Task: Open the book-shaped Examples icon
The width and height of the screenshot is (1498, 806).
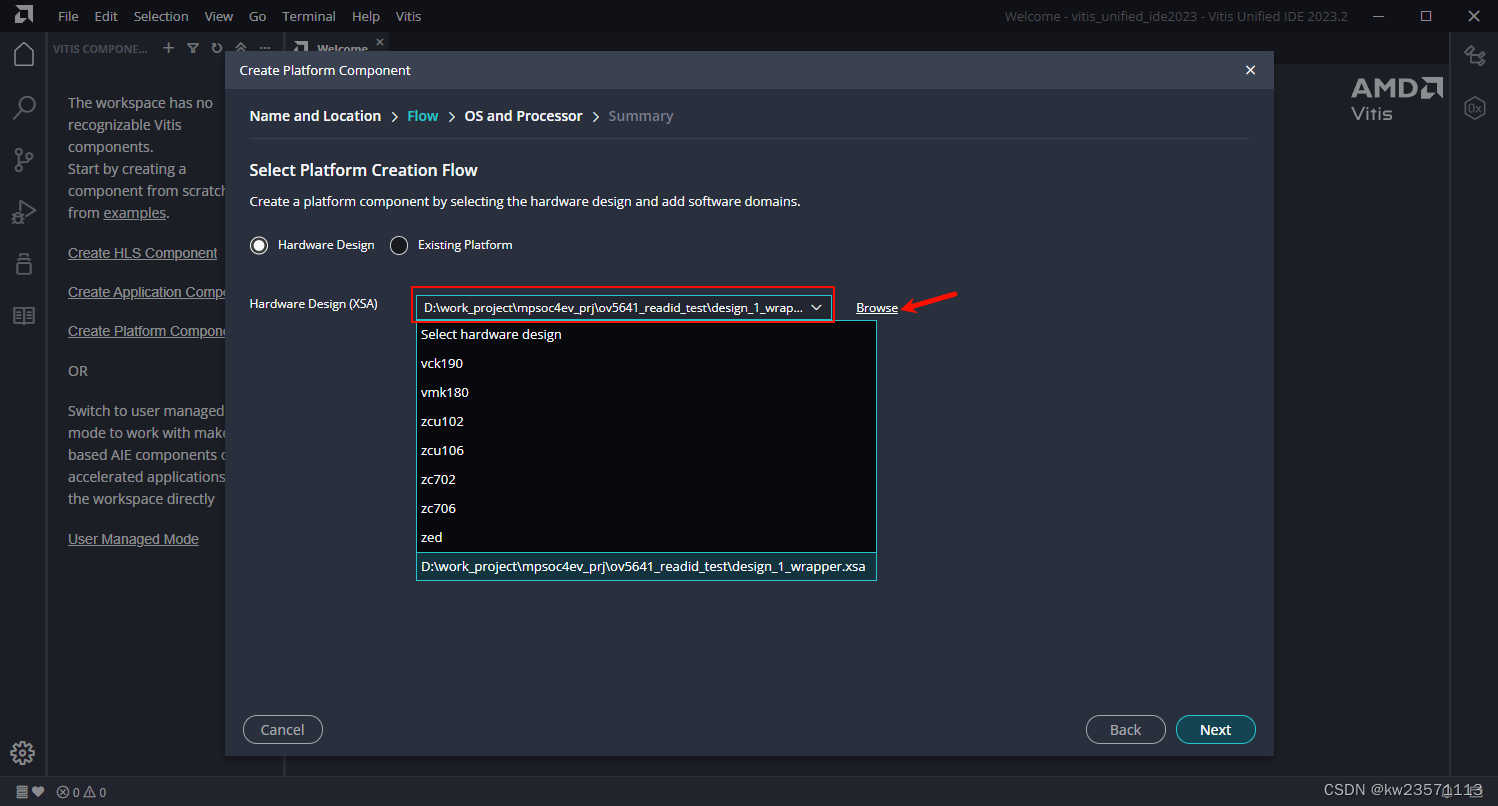Action: [x=24, y=316]
